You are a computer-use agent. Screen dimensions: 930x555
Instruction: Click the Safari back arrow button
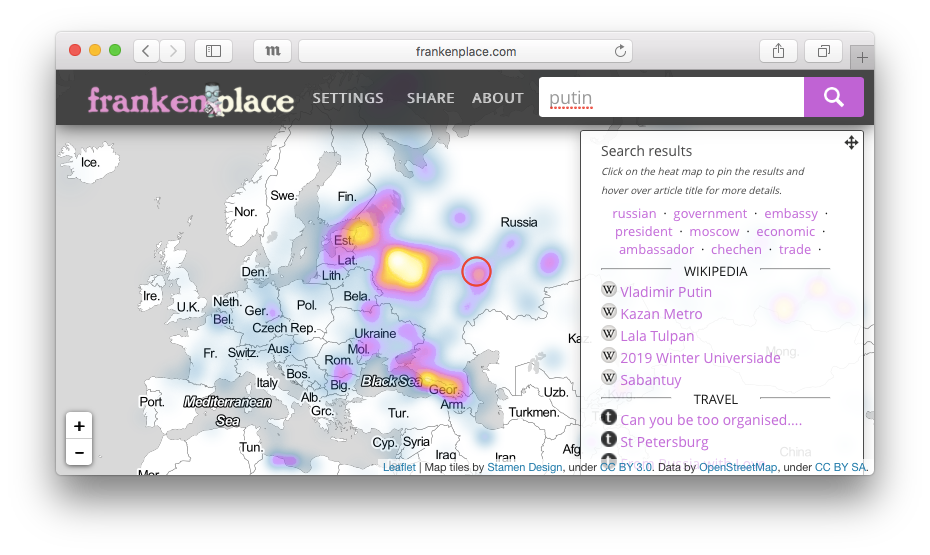146,51
